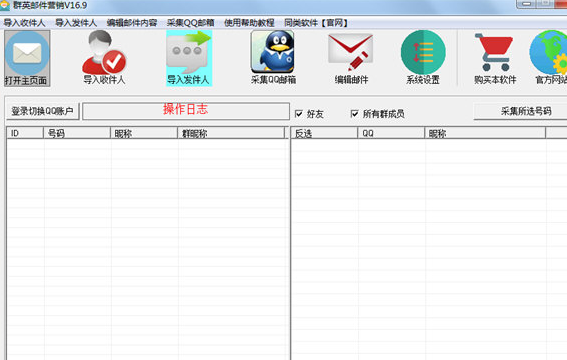Open the 同类软件【官网】 menu
Screen dimensions: 567x360
pos(316,23)
